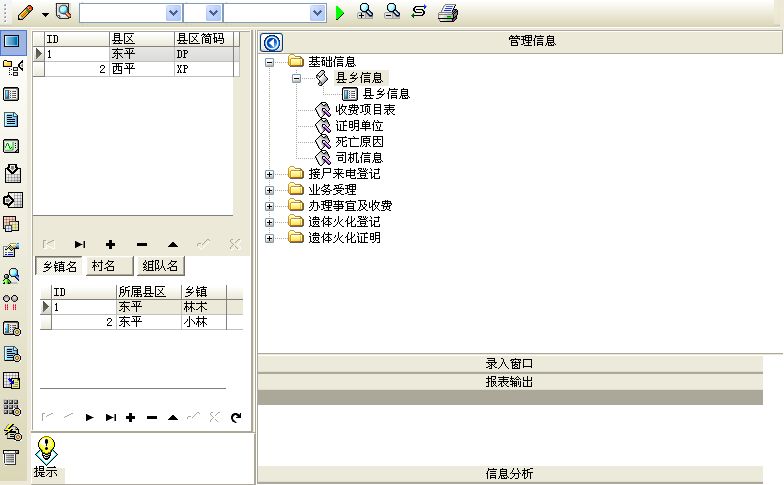Click the S-shaped loop arrows icon
Viewport: 784px width, 485px height.
pyautogui.click(x=419, y=12)
